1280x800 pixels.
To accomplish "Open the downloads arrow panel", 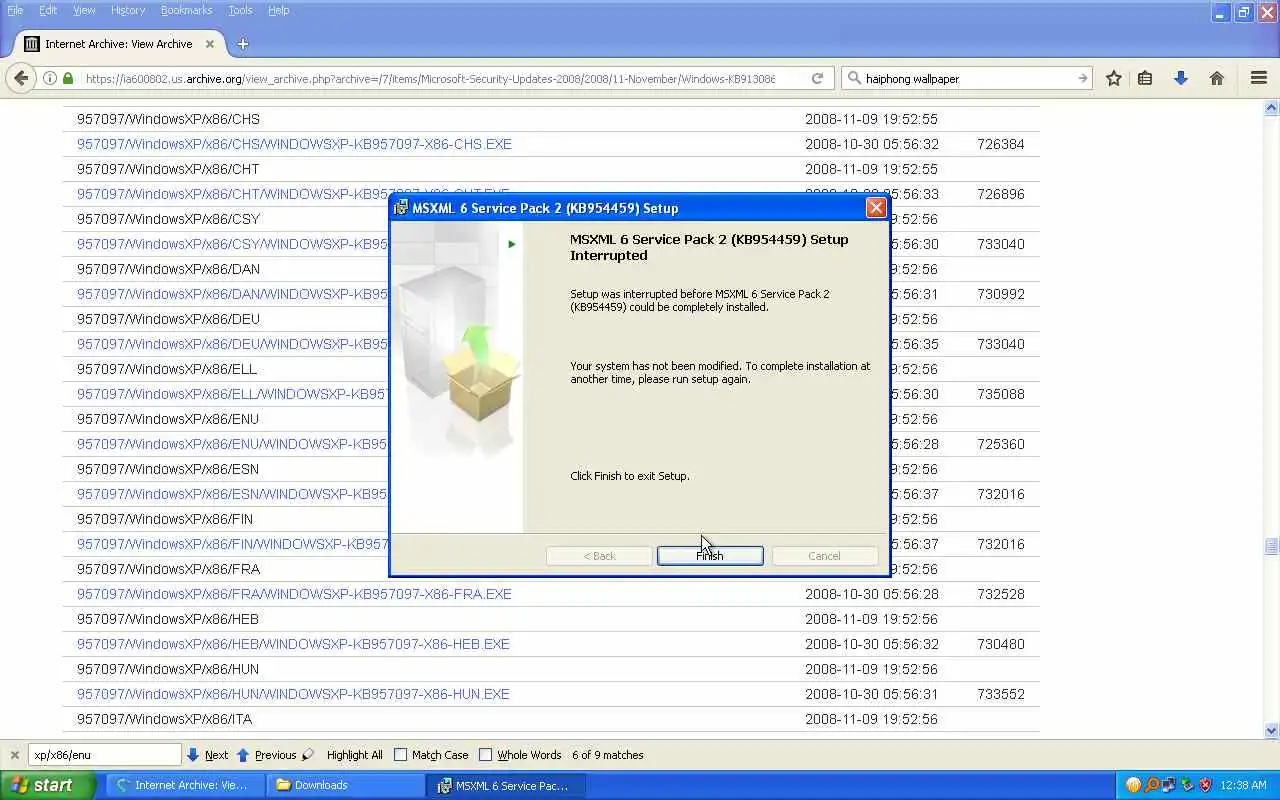I will tap(1181, 78).
